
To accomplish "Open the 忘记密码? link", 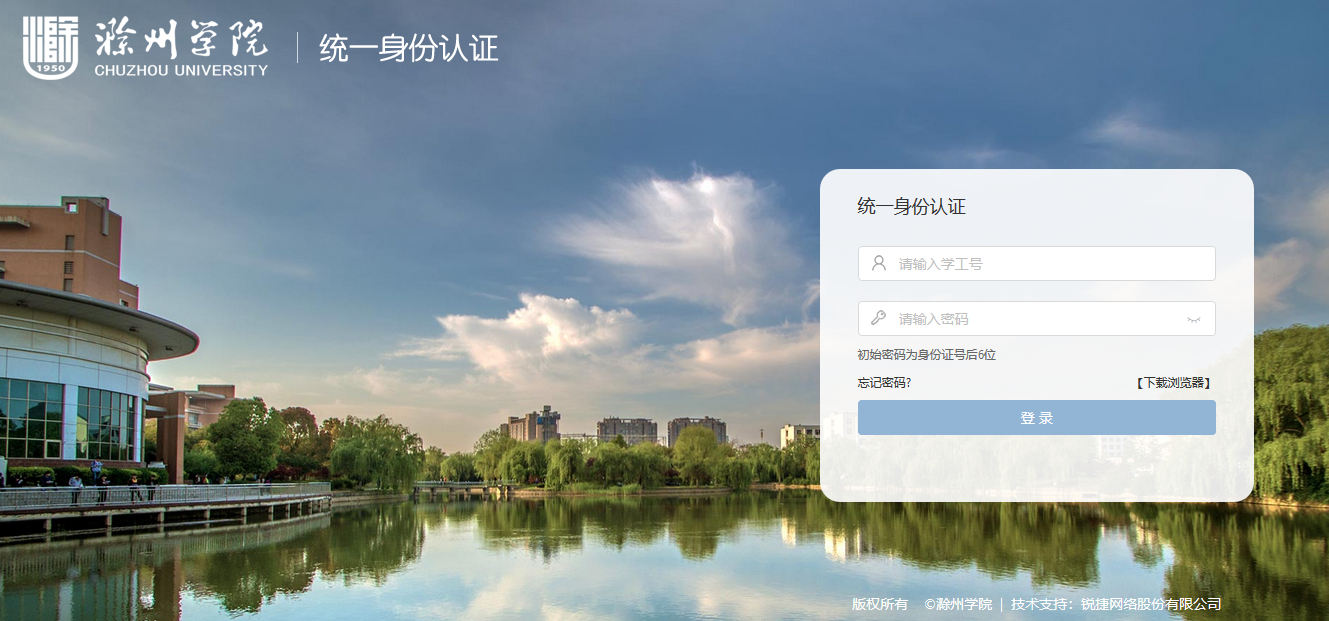I will click(884, 382).
